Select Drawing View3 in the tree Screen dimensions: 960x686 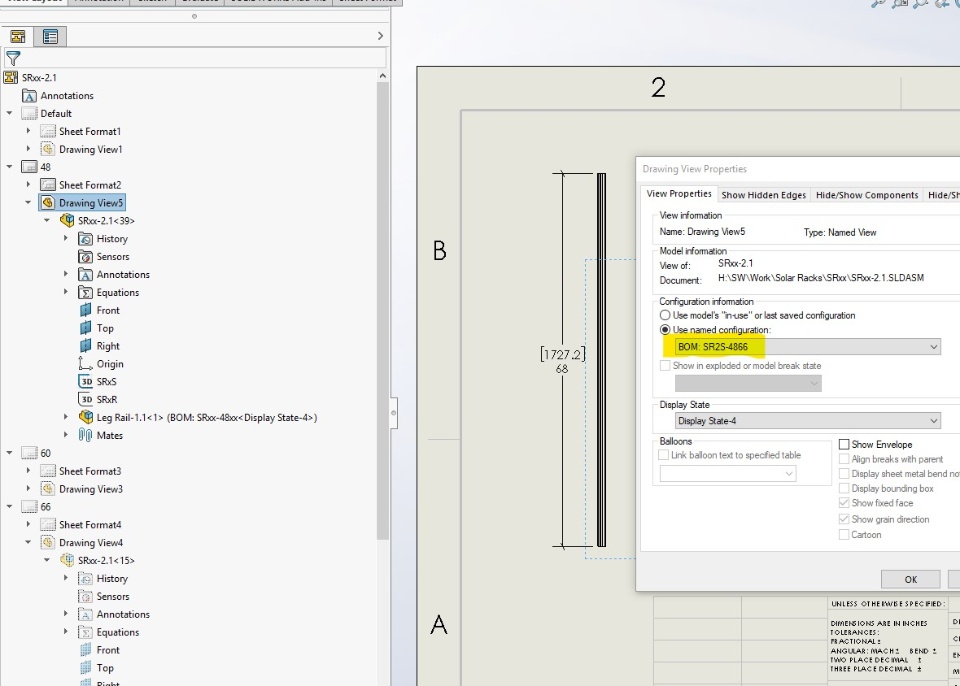tap(91, 489)
